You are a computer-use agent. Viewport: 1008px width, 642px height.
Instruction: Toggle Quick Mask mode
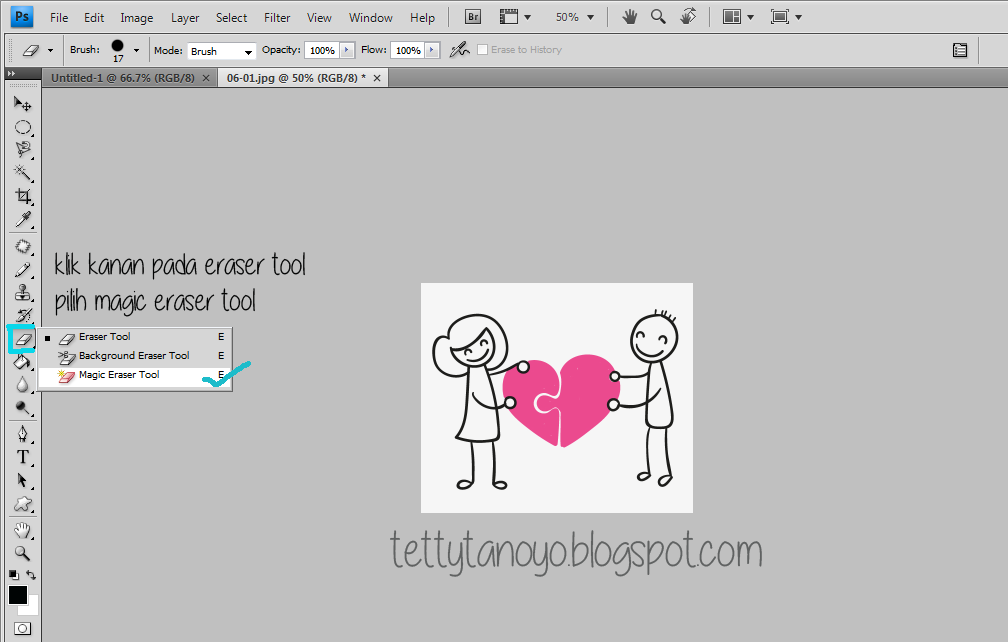(22, 629)
